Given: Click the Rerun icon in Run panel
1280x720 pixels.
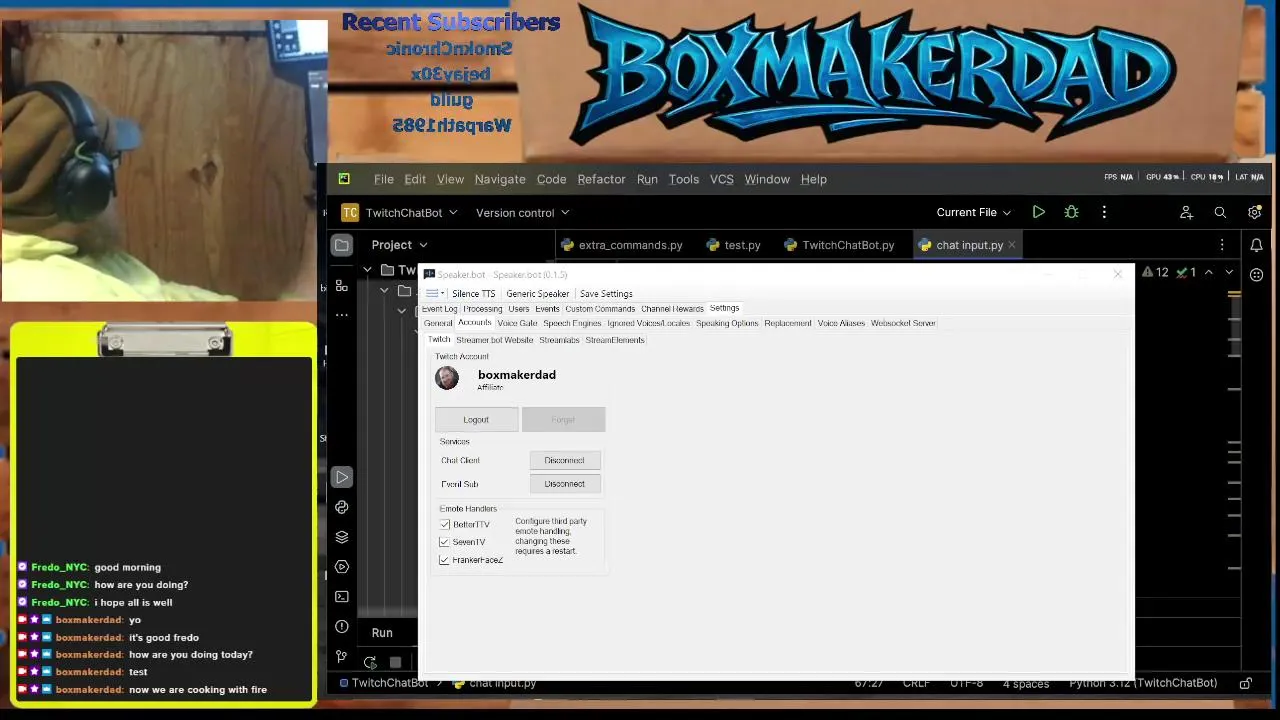Looking at the screenshot, I should (x=370, y=662).
